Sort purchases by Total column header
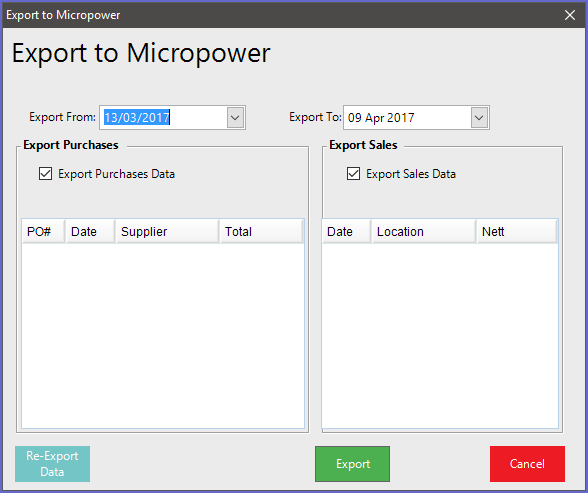Screen dimensions: 588x493 click(261, 232)
